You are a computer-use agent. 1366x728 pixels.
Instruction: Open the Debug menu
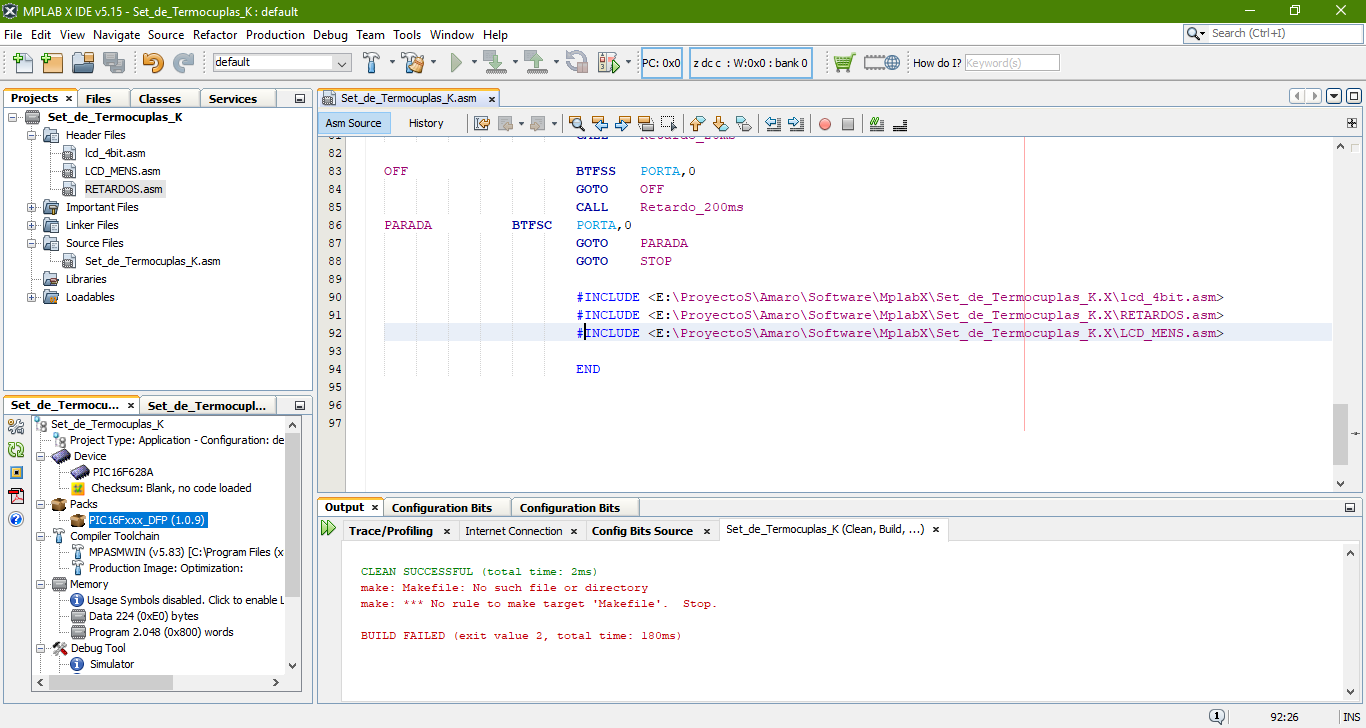[x=330, y=34]
